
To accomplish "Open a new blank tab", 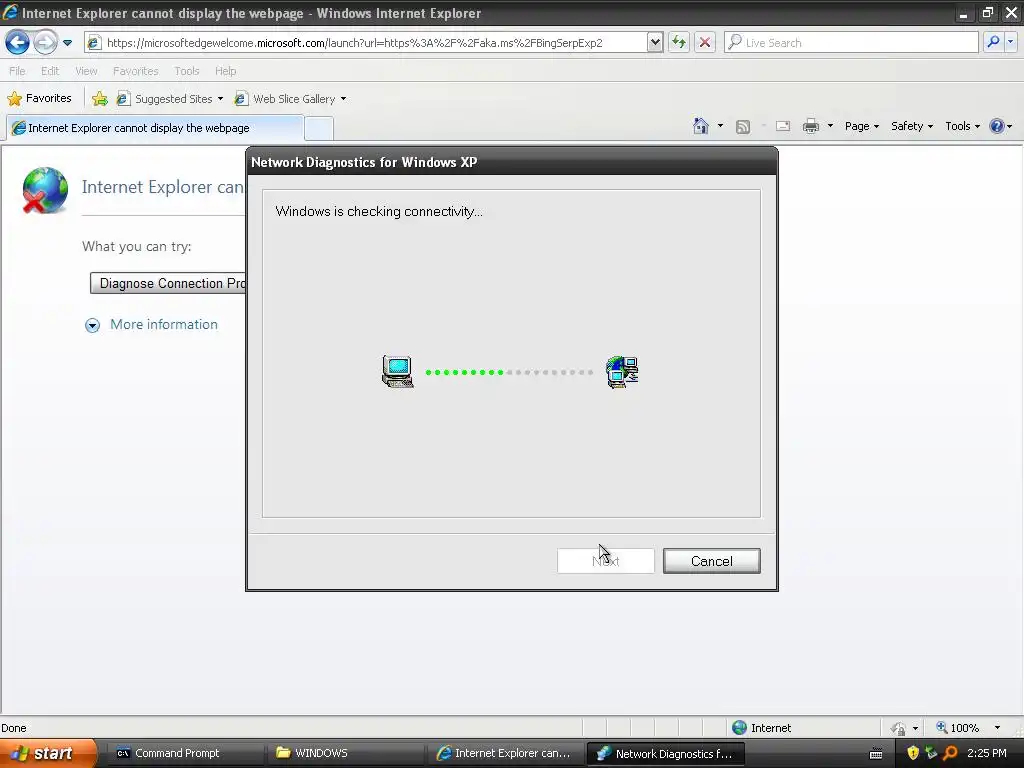I will 319,128.
